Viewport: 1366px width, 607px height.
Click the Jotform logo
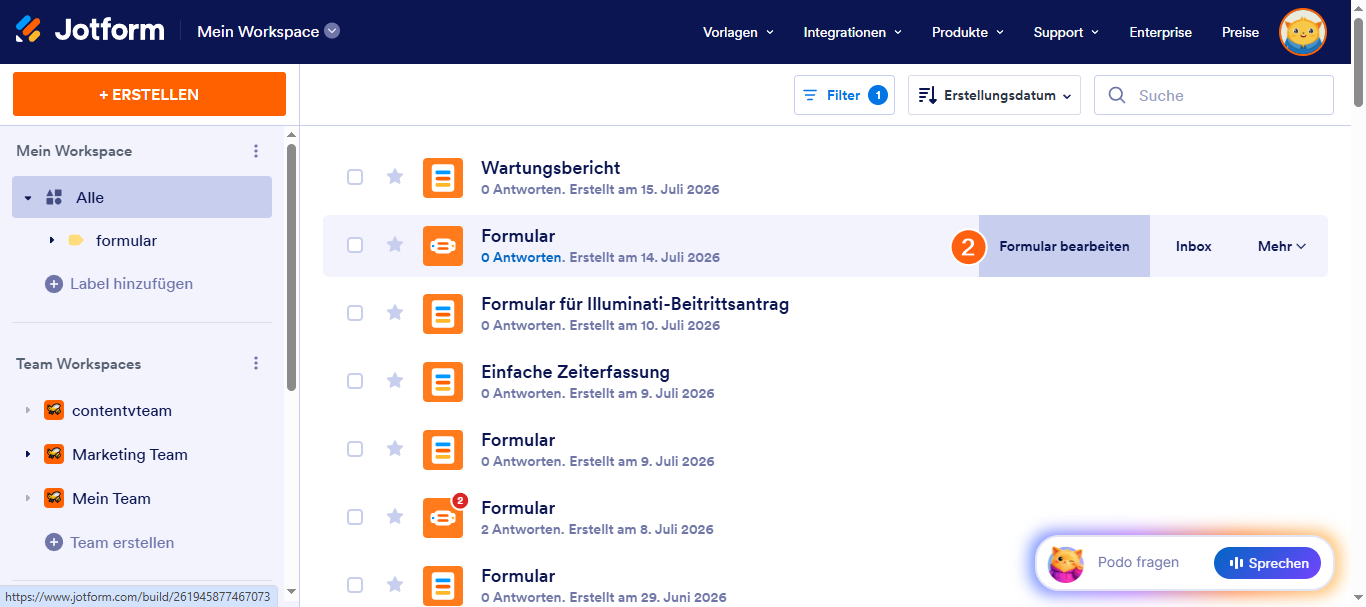click(x=90, y=30)
